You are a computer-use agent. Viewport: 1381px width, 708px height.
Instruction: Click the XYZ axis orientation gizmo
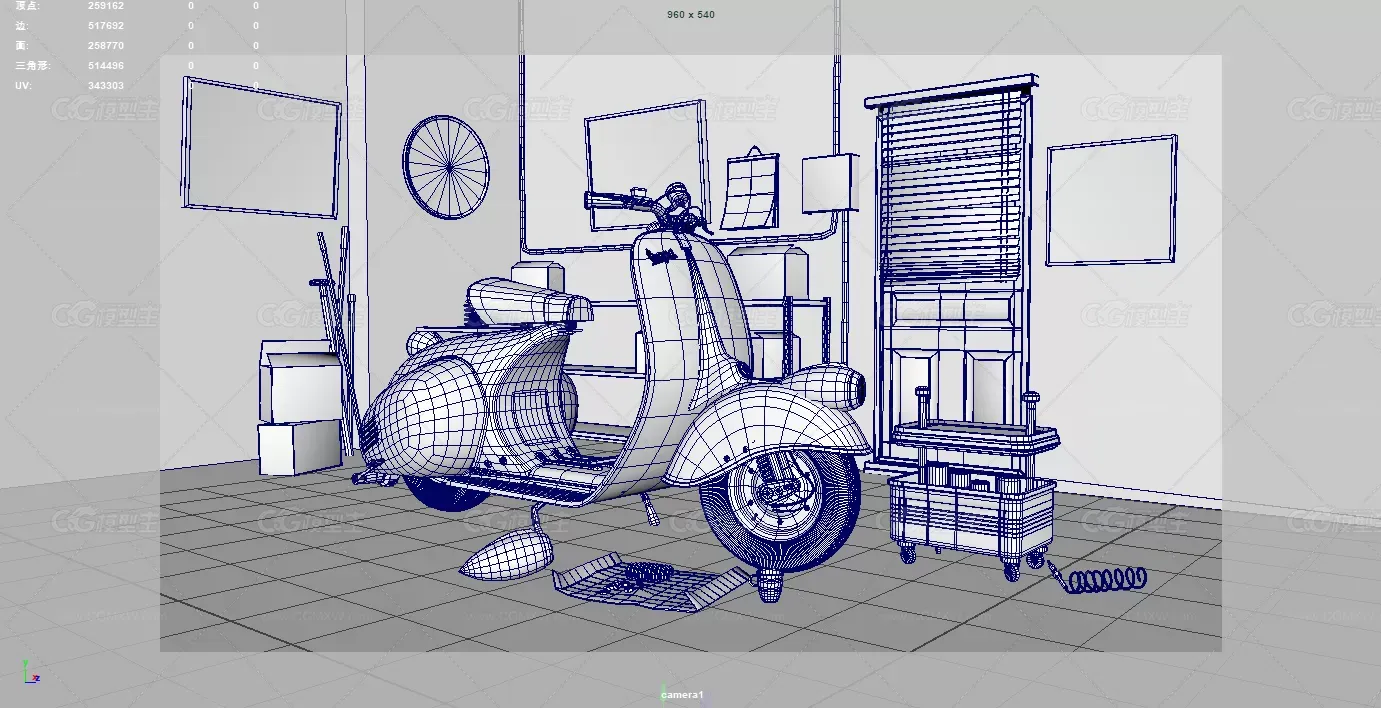[30, 671]
